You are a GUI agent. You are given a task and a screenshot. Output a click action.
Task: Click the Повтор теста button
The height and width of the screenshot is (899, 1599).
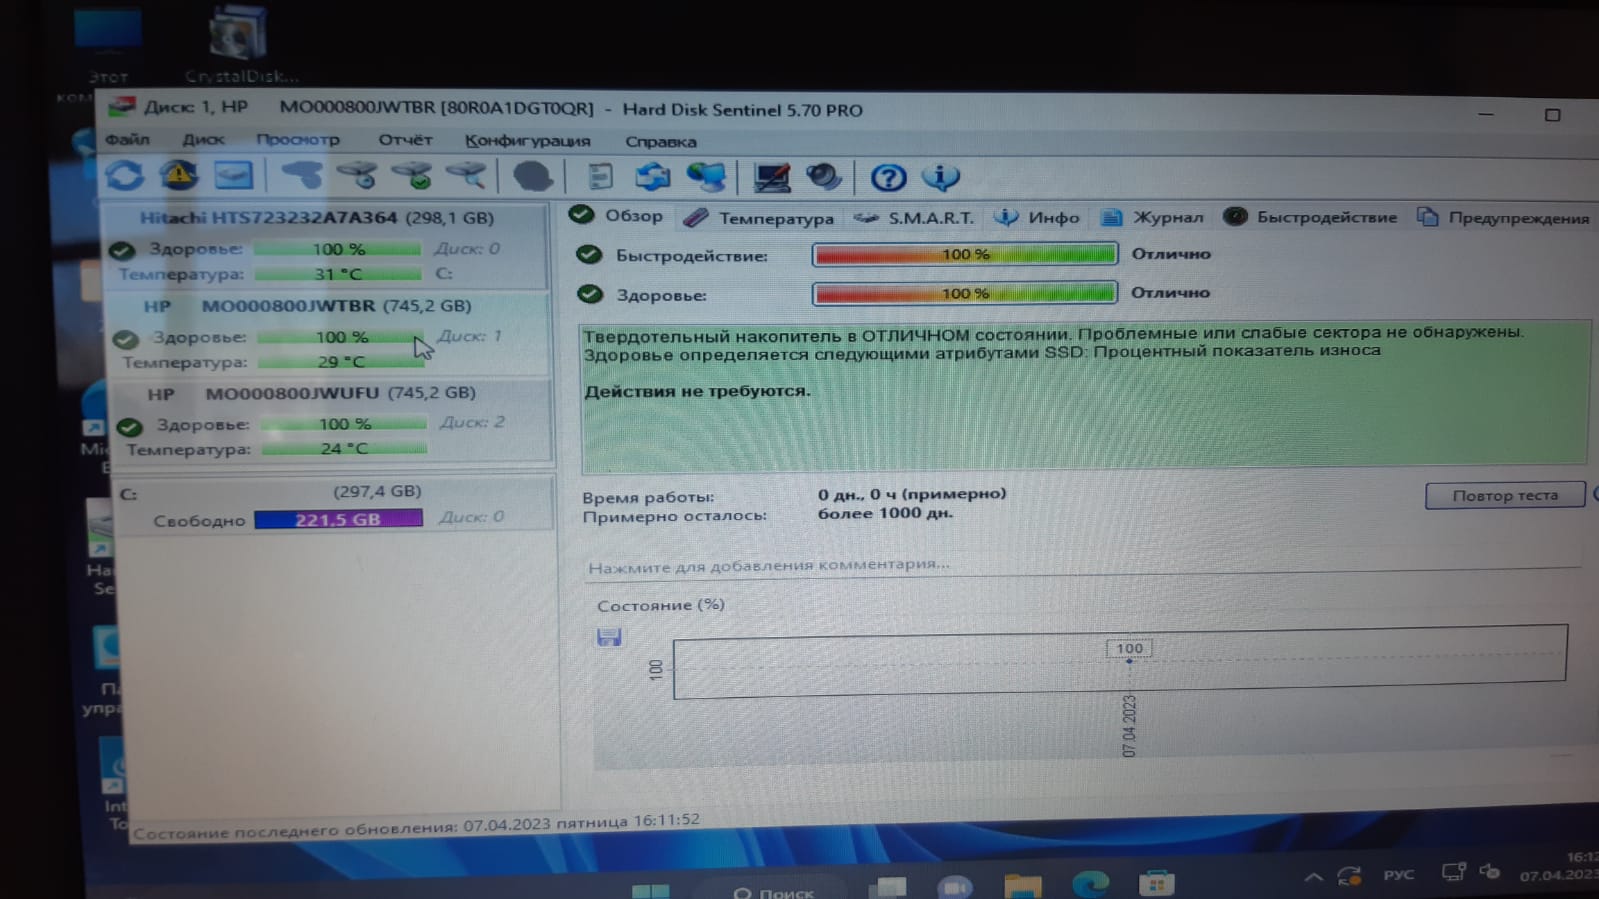click(x=1505, y=495)
